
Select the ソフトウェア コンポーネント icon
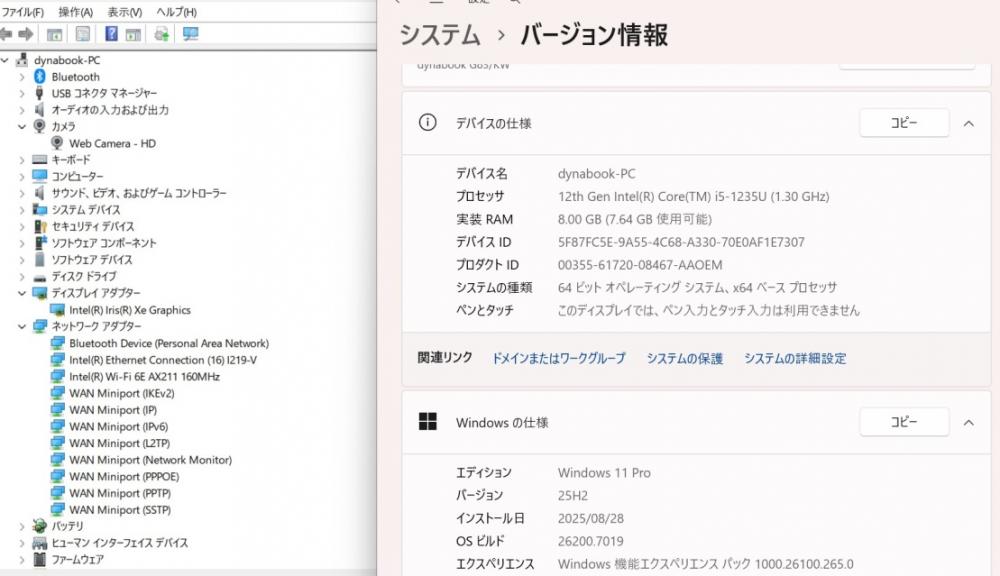click(40, 242)
